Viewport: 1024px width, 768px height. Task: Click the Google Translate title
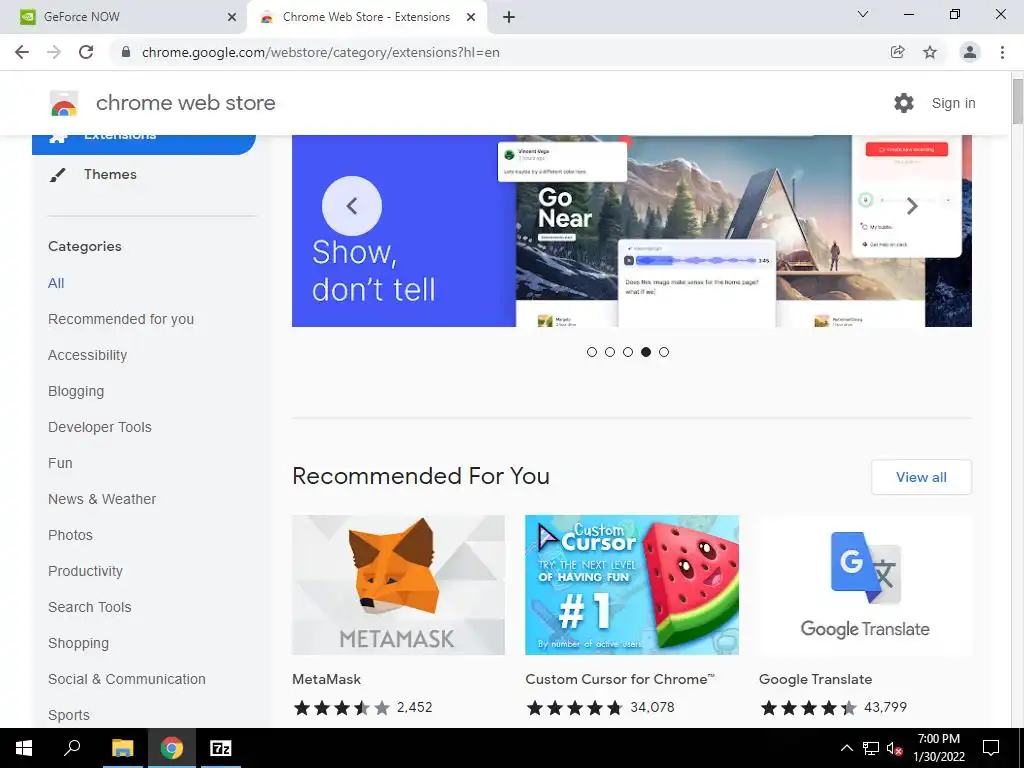pyautogui.click(x=816, y=679)
